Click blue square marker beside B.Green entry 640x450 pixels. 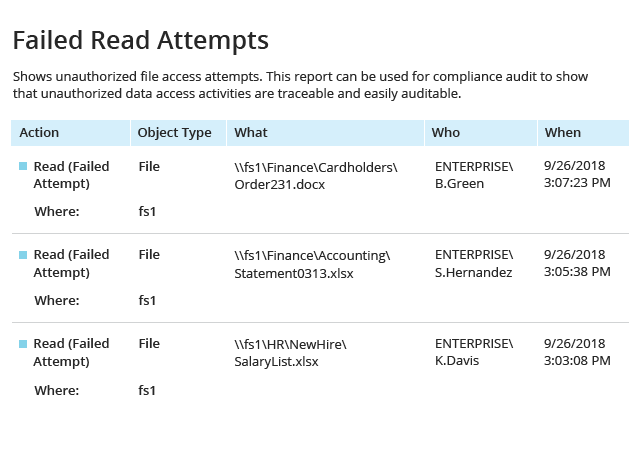click(x=23, y=166)
